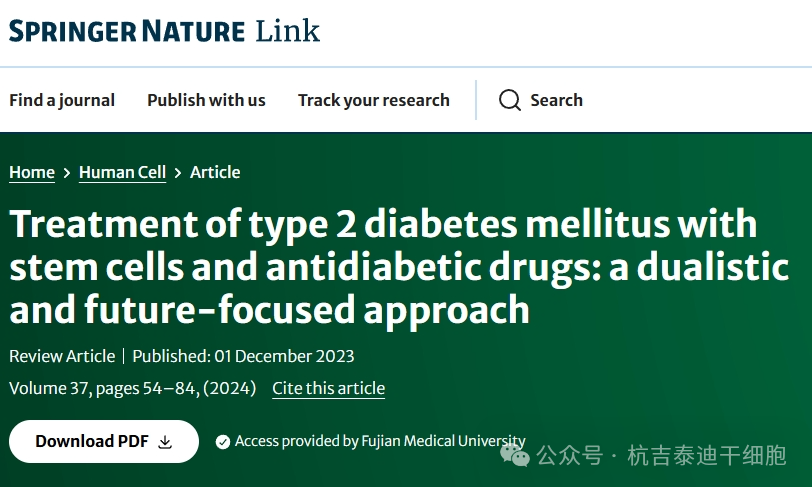Follow the Cite this article link

[x=328, y=388]
